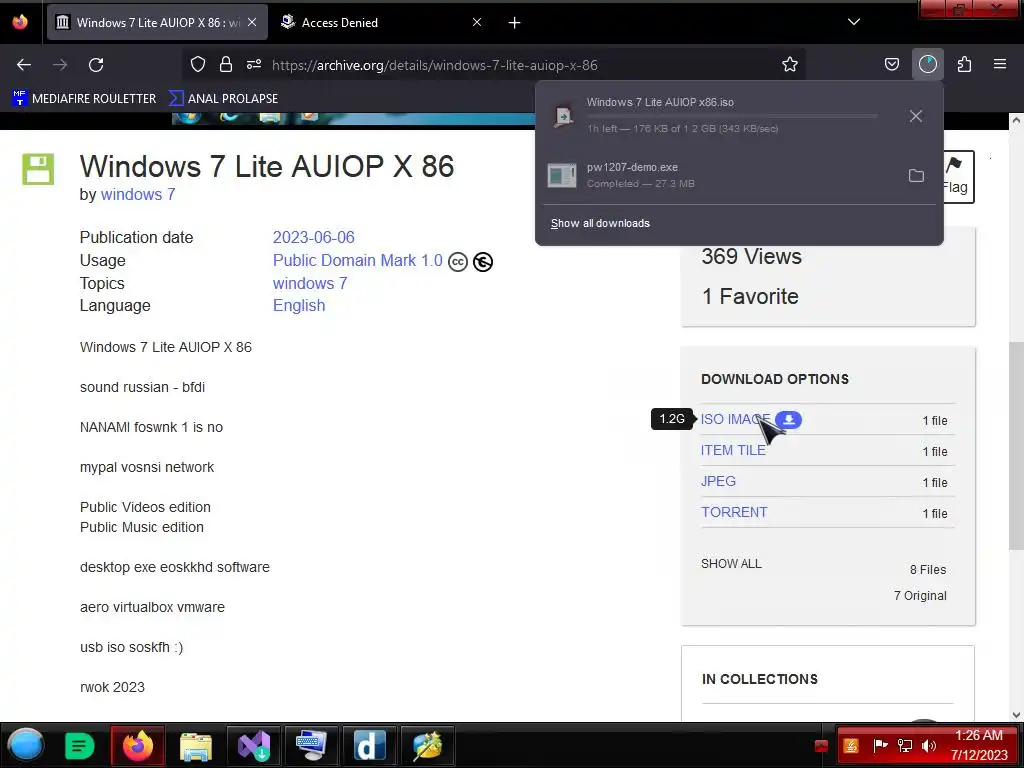Click the volume speaker tray icon
The image size is (1024, 768).
coord(929,745)
